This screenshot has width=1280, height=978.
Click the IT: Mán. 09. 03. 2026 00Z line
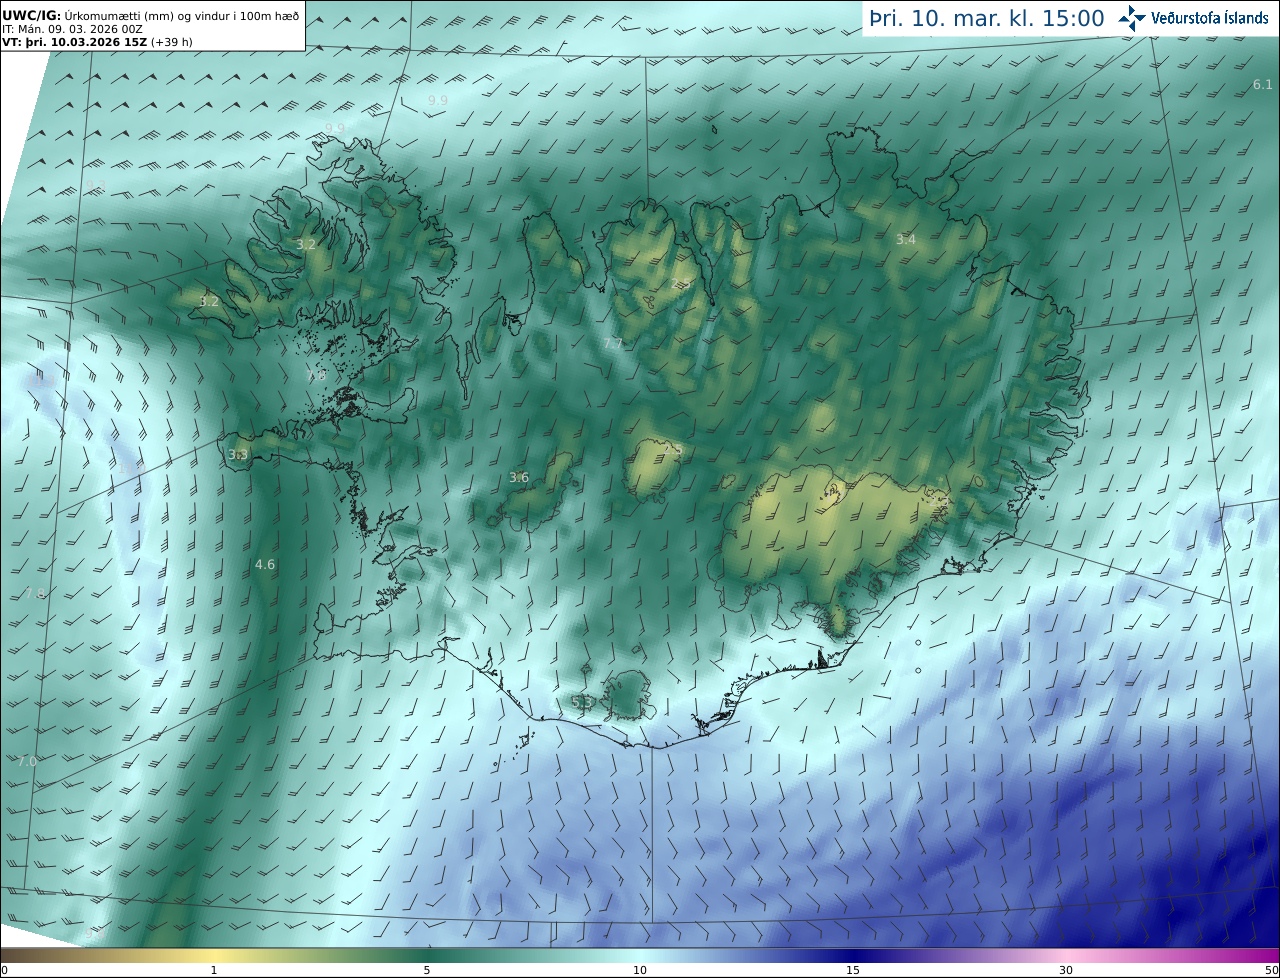(73, 29)
